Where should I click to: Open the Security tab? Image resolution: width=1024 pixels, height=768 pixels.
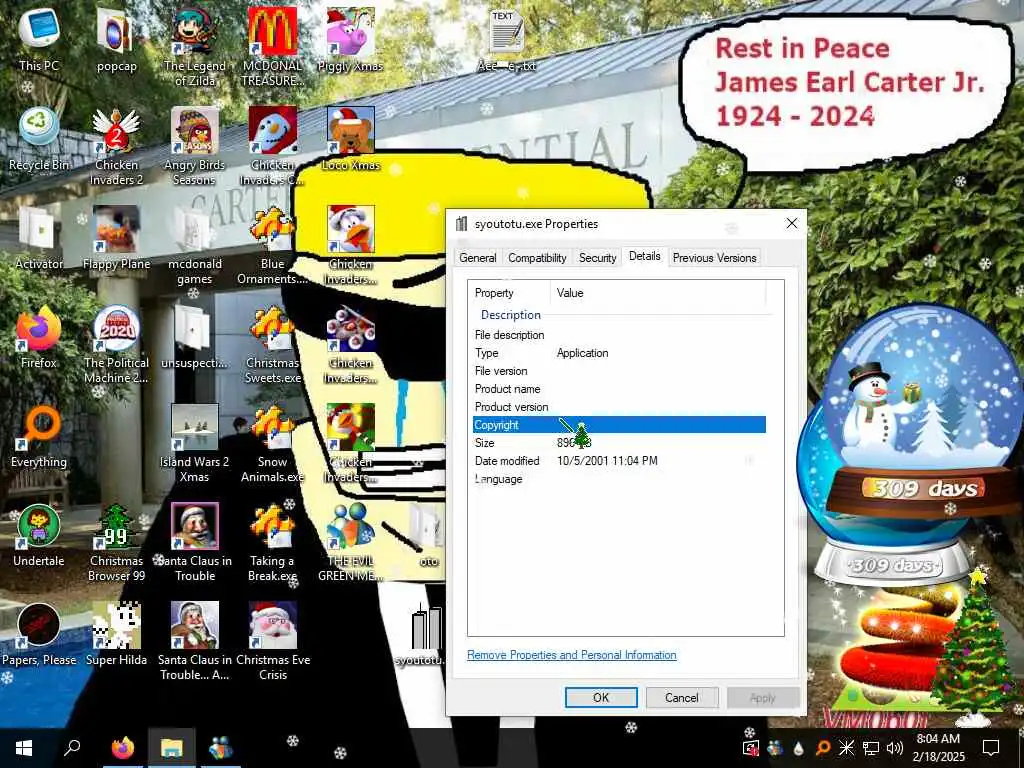click(x=597, y=258)
